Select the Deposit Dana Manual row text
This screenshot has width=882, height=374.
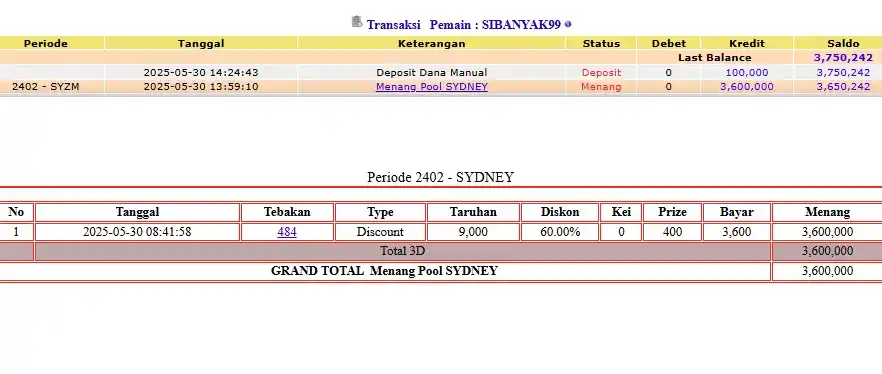(x=431, y=73)
